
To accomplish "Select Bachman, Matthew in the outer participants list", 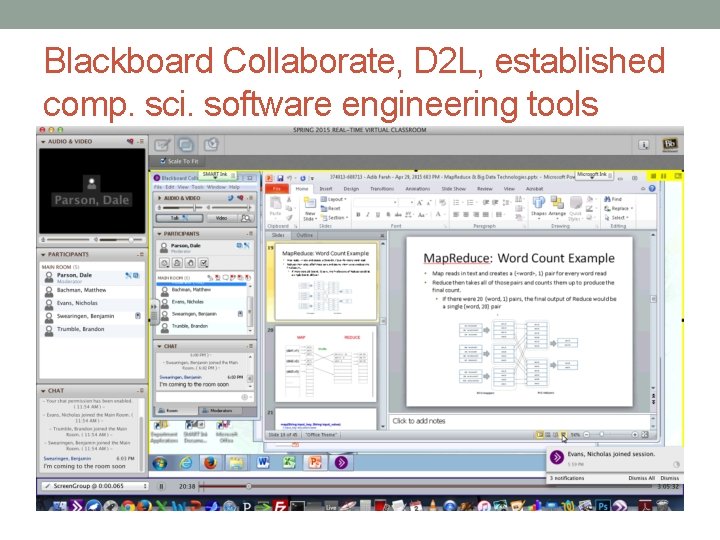I will pyautogui.click(x=92, y=291).
